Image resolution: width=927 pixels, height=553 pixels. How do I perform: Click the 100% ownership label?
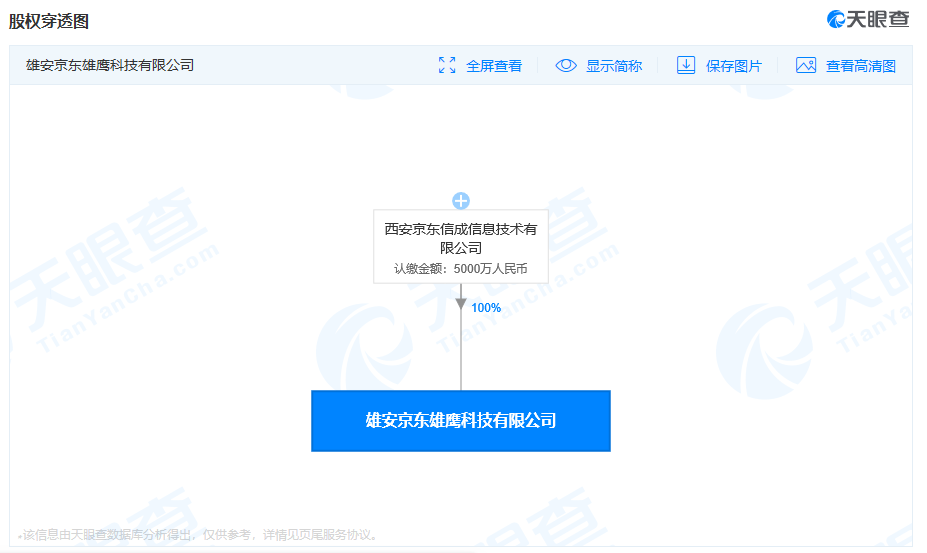point(486,308)
